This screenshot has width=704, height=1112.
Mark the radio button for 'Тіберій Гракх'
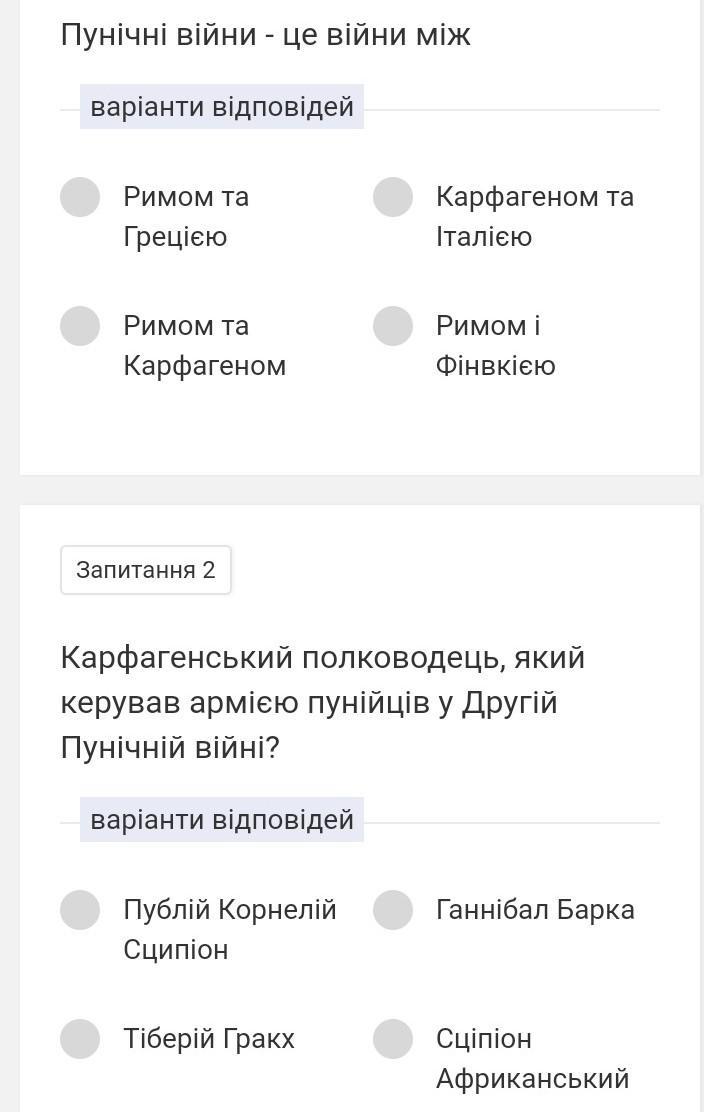click(80, 1039)
